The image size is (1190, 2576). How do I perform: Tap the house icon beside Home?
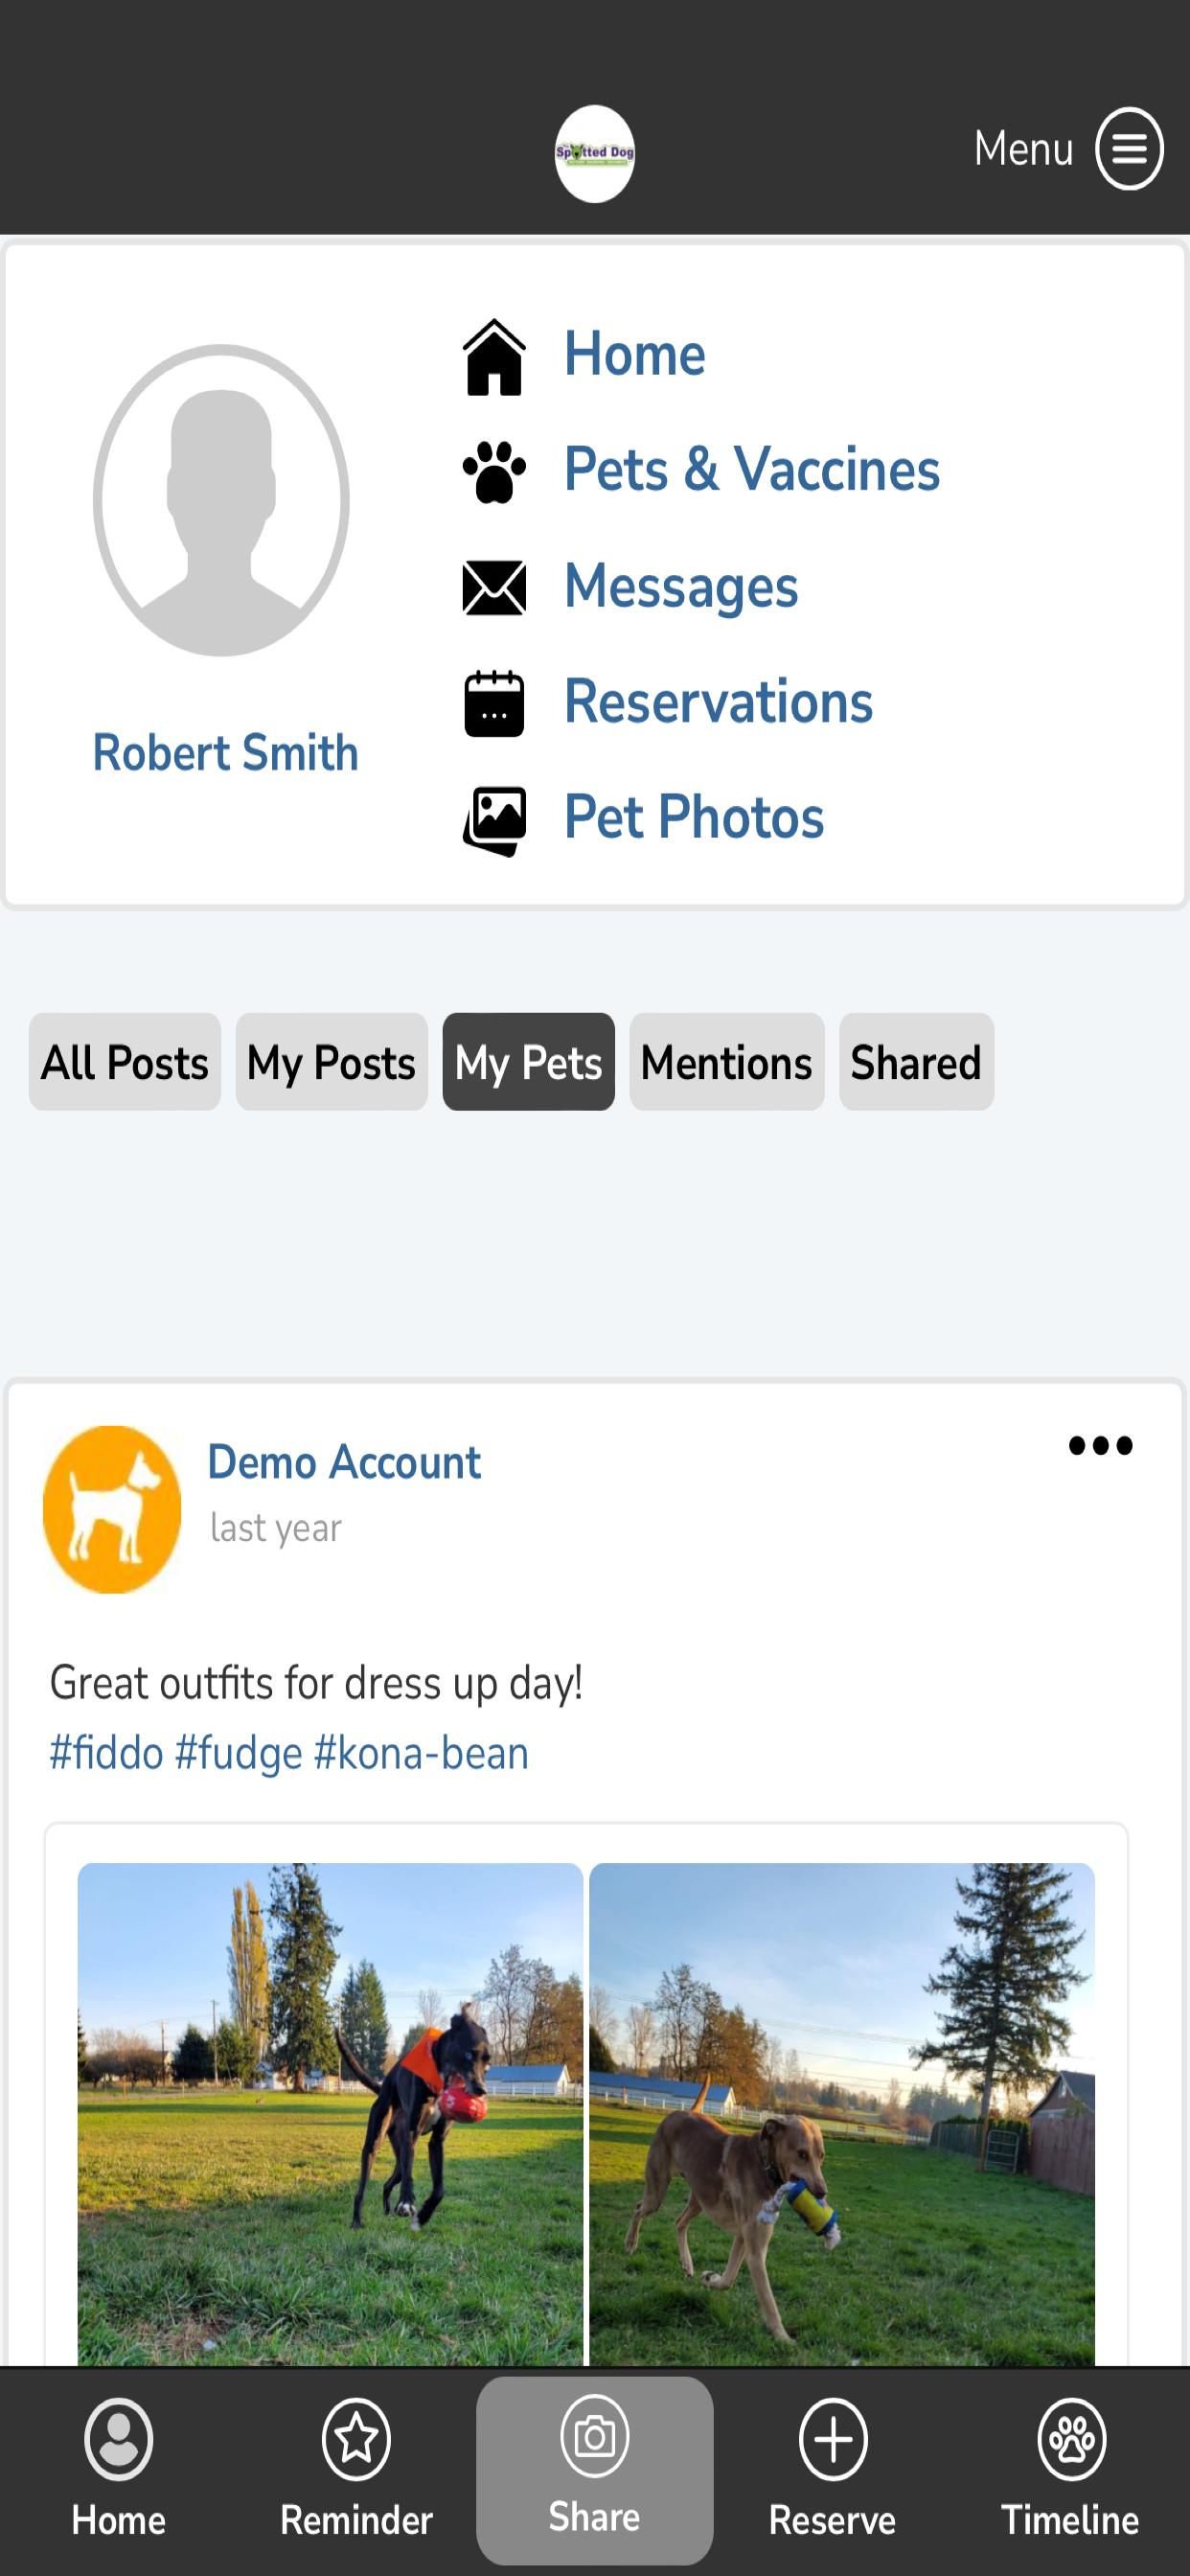click(494, 357)
